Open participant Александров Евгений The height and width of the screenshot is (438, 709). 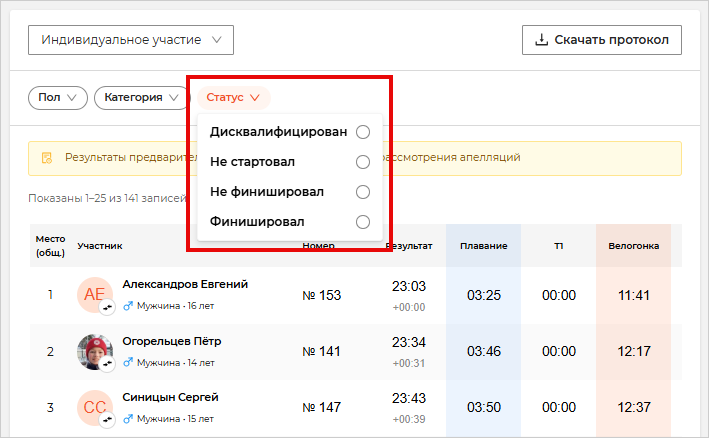[185, 284]
